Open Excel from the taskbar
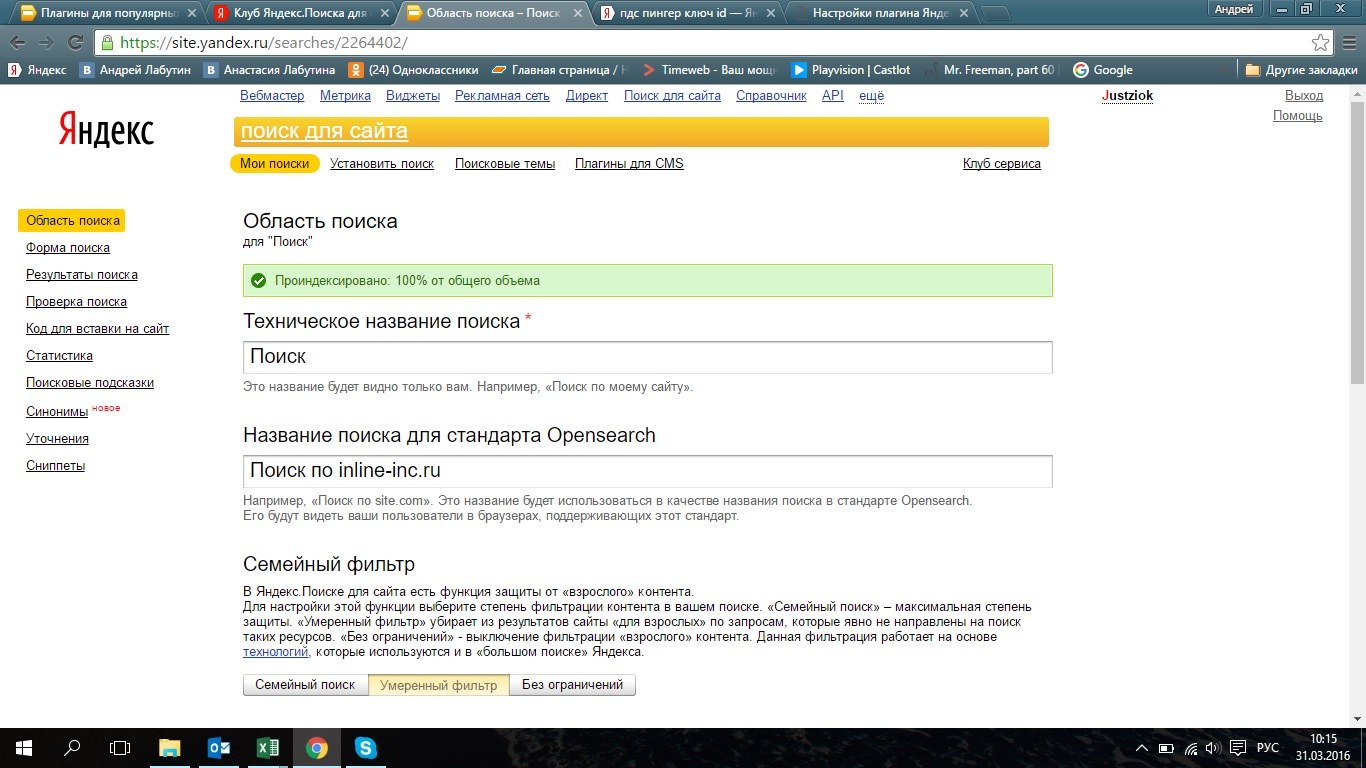Image resolution: width=1366 pixels, height=768 pixels. (267, 748)
